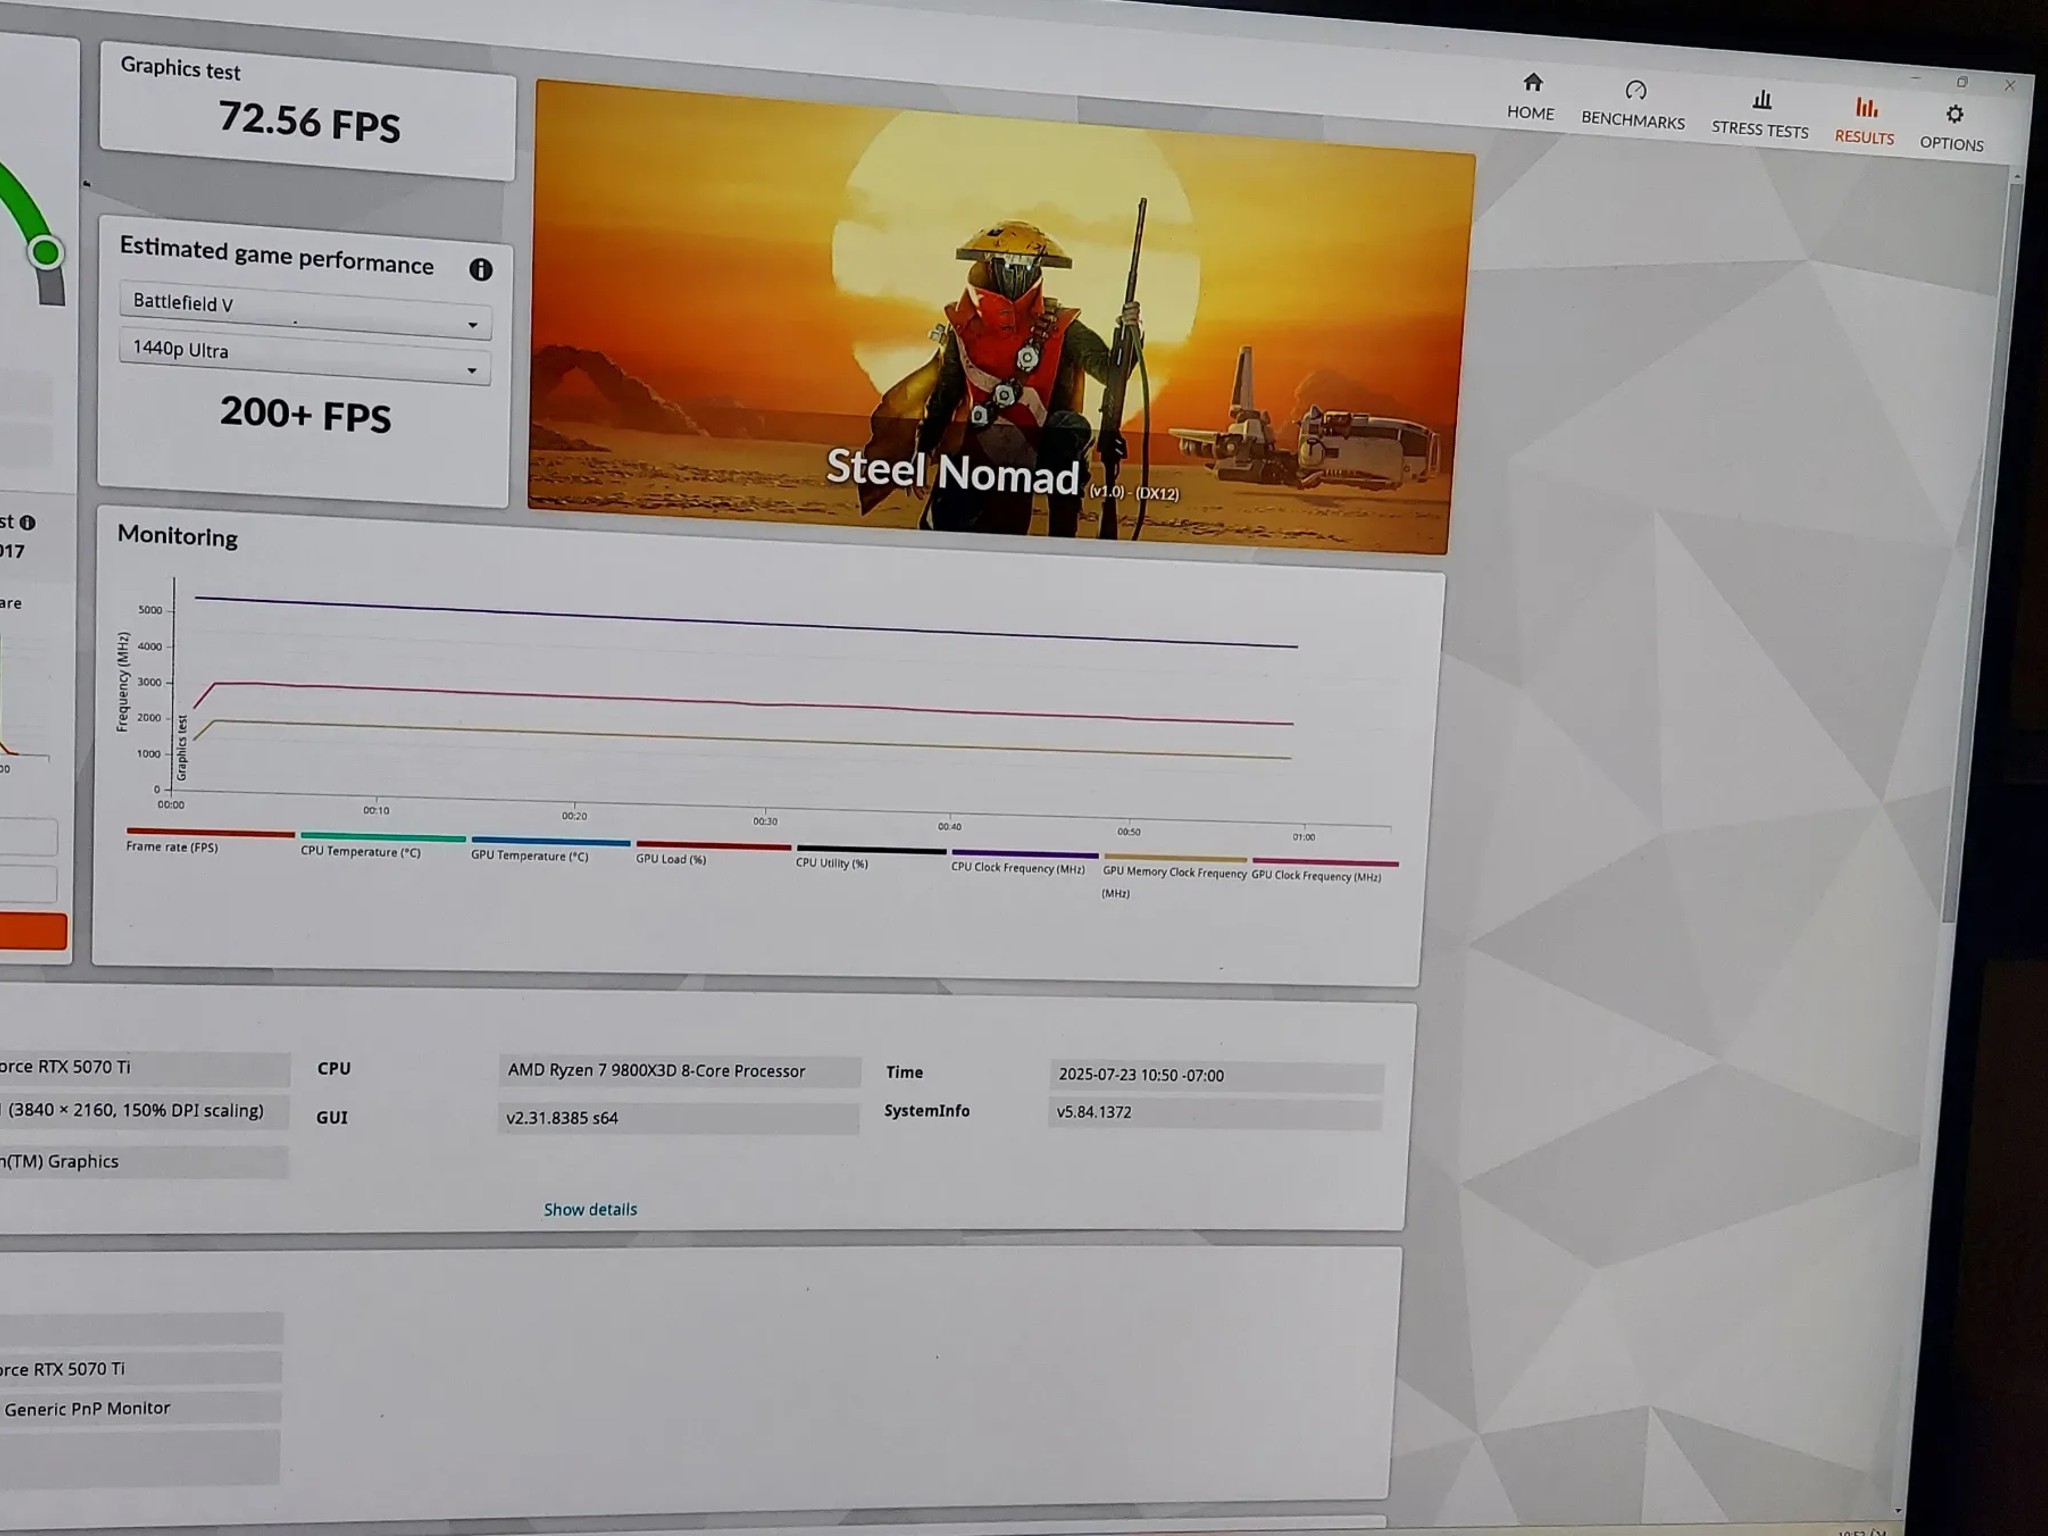The width and height of the screenshot is (2048, 1536).
Task: Toggle the GPU Load (%) legend series
Action: pyautogui.click(x=671, y=858)
